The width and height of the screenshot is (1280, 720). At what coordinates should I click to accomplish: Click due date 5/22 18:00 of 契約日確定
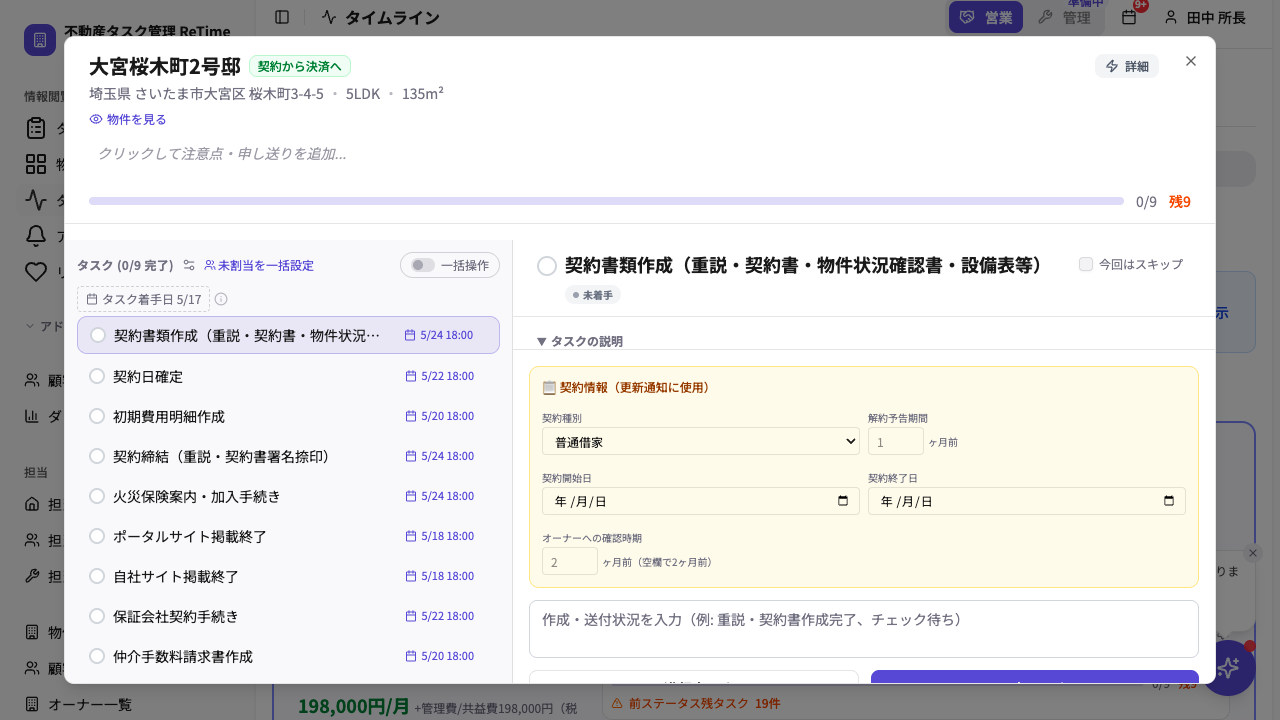click(440, 376)
